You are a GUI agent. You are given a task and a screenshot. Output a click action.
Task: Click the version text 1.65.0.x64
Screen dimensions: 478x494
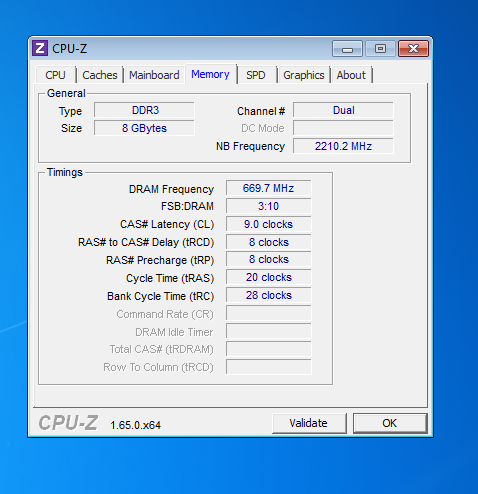click(135, 425)
